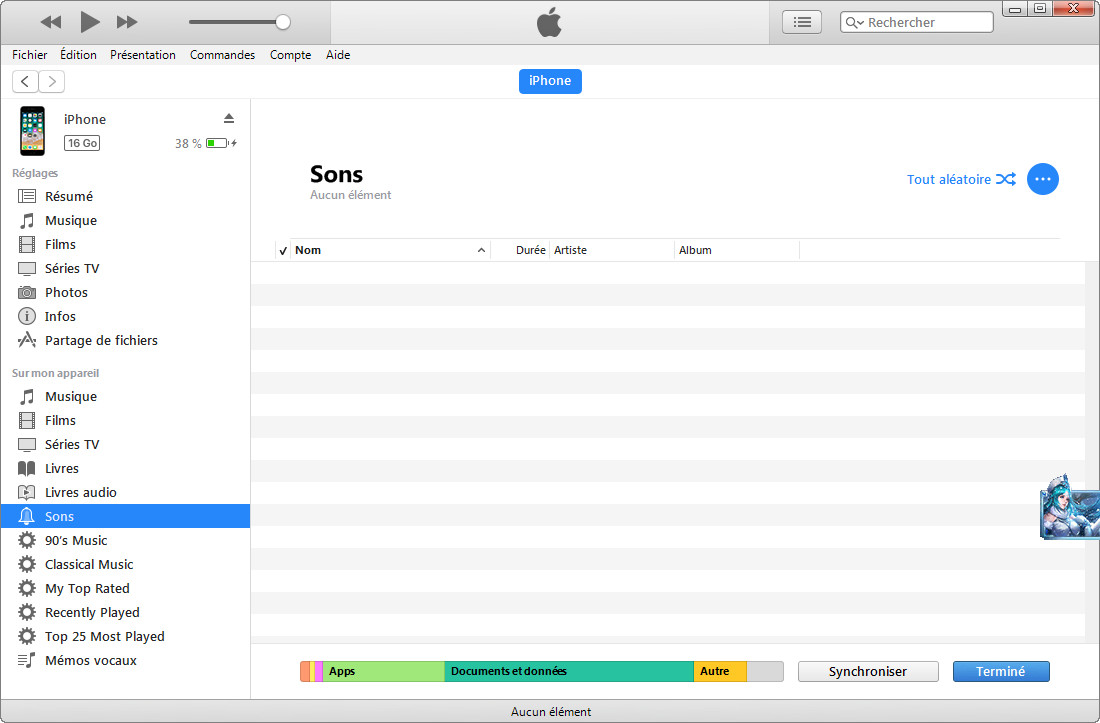
Task: Open the Commandes menu
Action: [x=222, y=55]
